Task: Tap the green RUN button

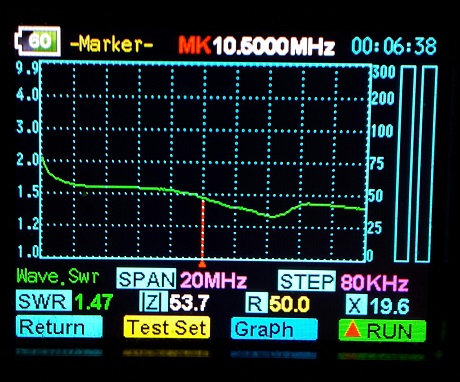Action: 382,331
